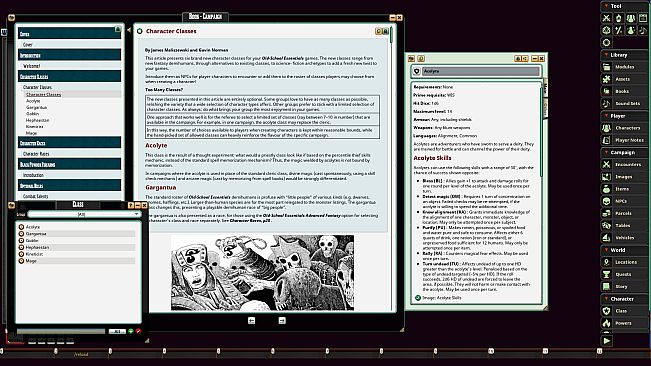Open the Assets library entry
This screenshot has height=366, width=651.
[x=624, y=79]
